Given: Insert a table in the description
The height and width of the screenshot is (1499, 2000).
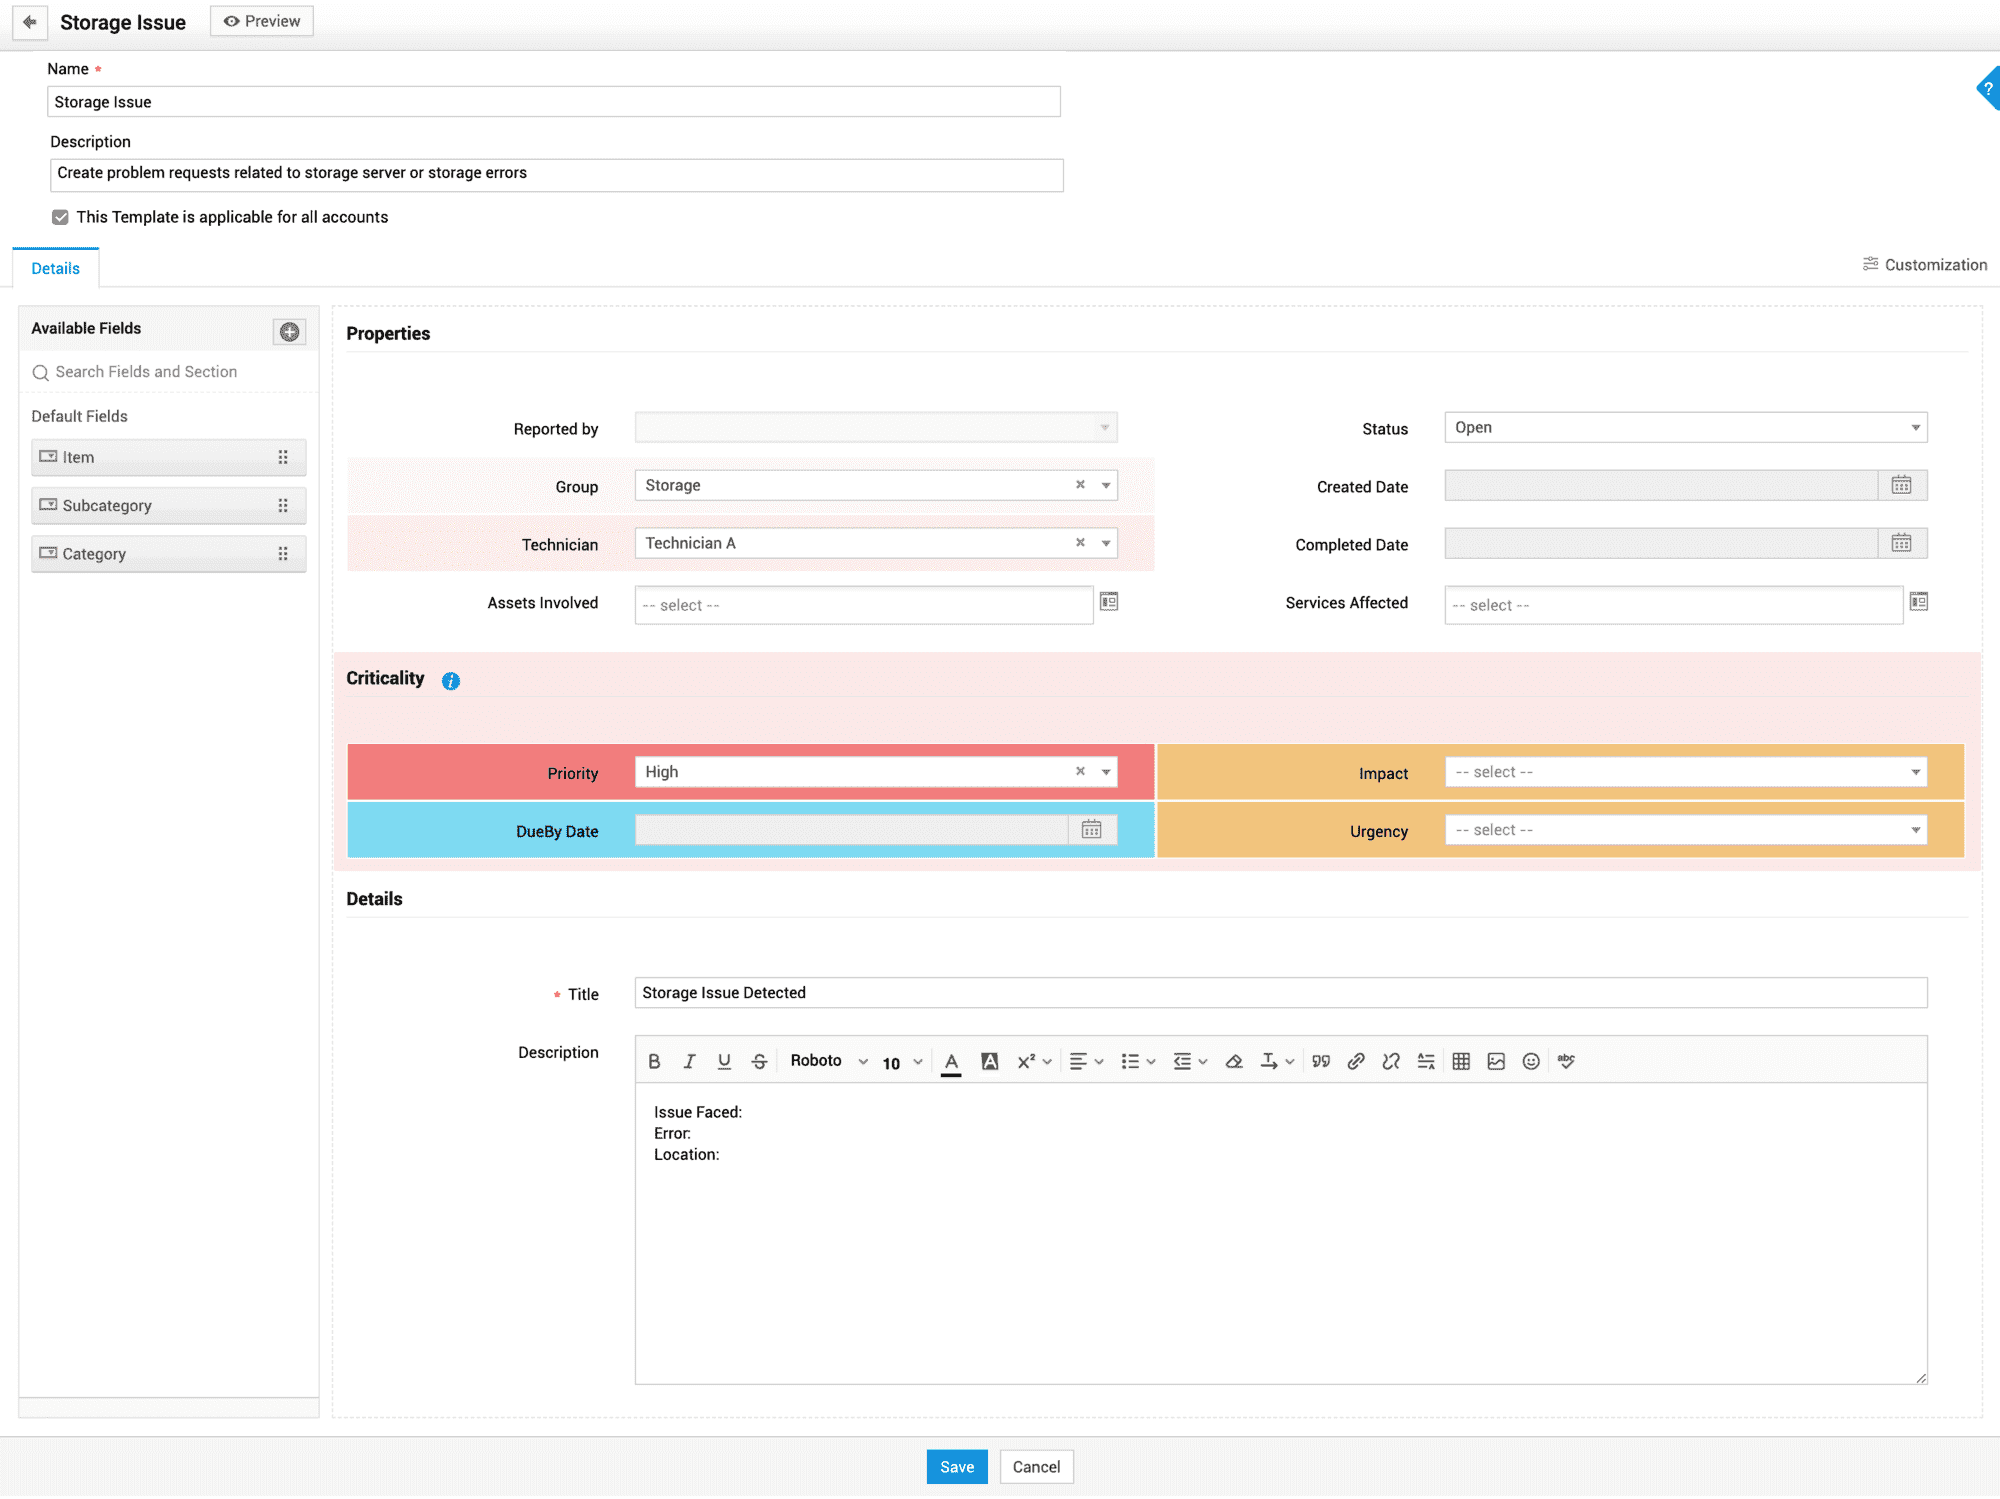Looking at the screenshot, I should pos(1461,1061).
